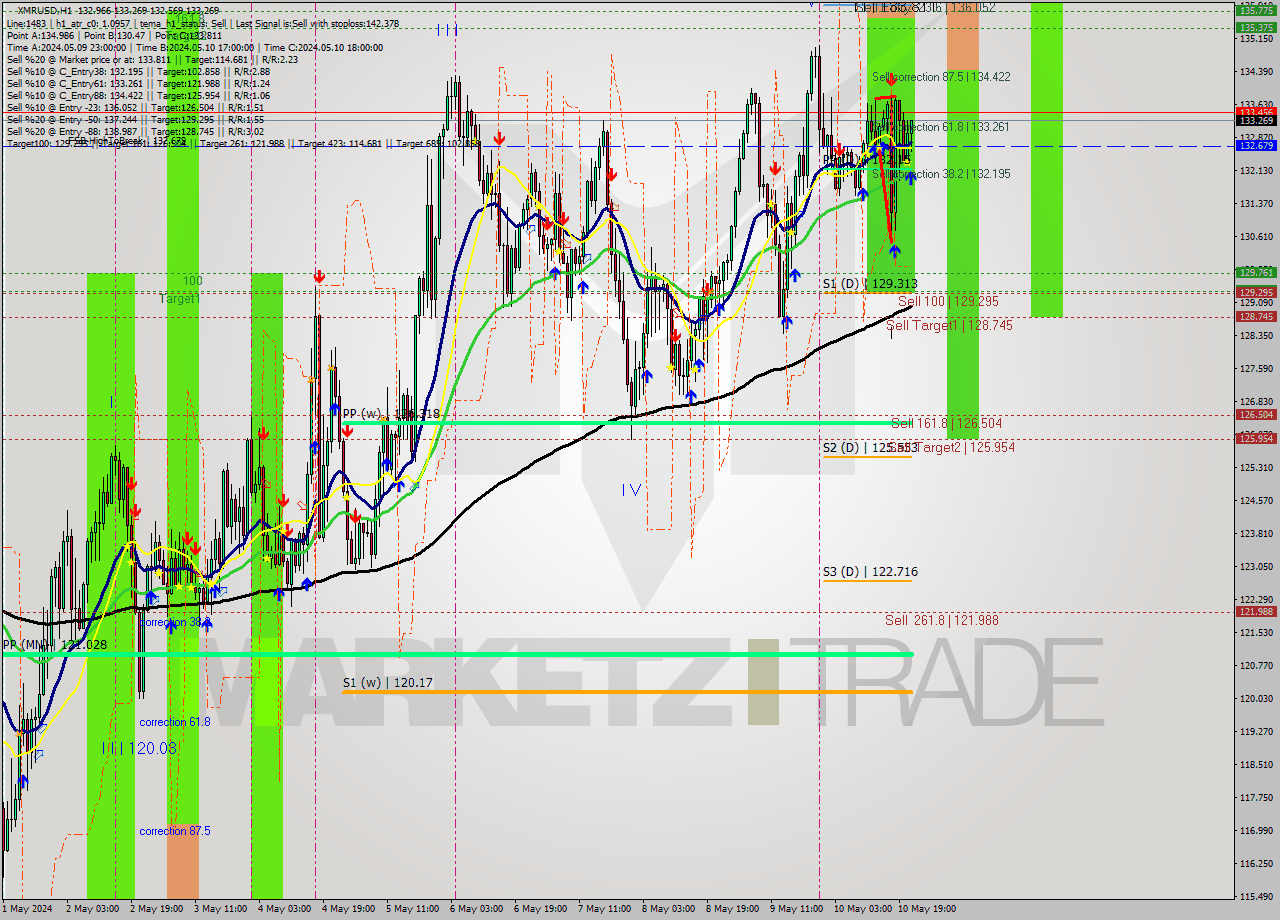Select the '8 May 03:00' time label
This screenshot has width=1280, height=920.
tap(669, 909)
